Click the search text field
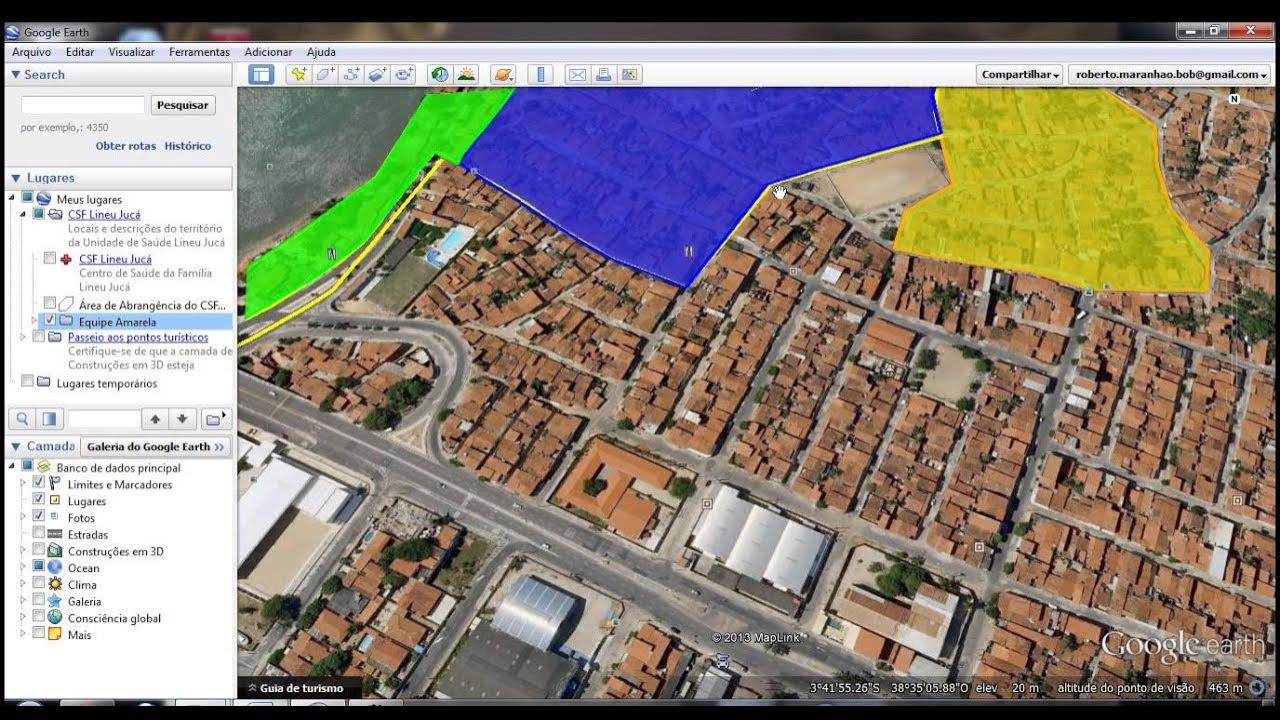The height and width of the screenshot is (720, 1280). 83,105
